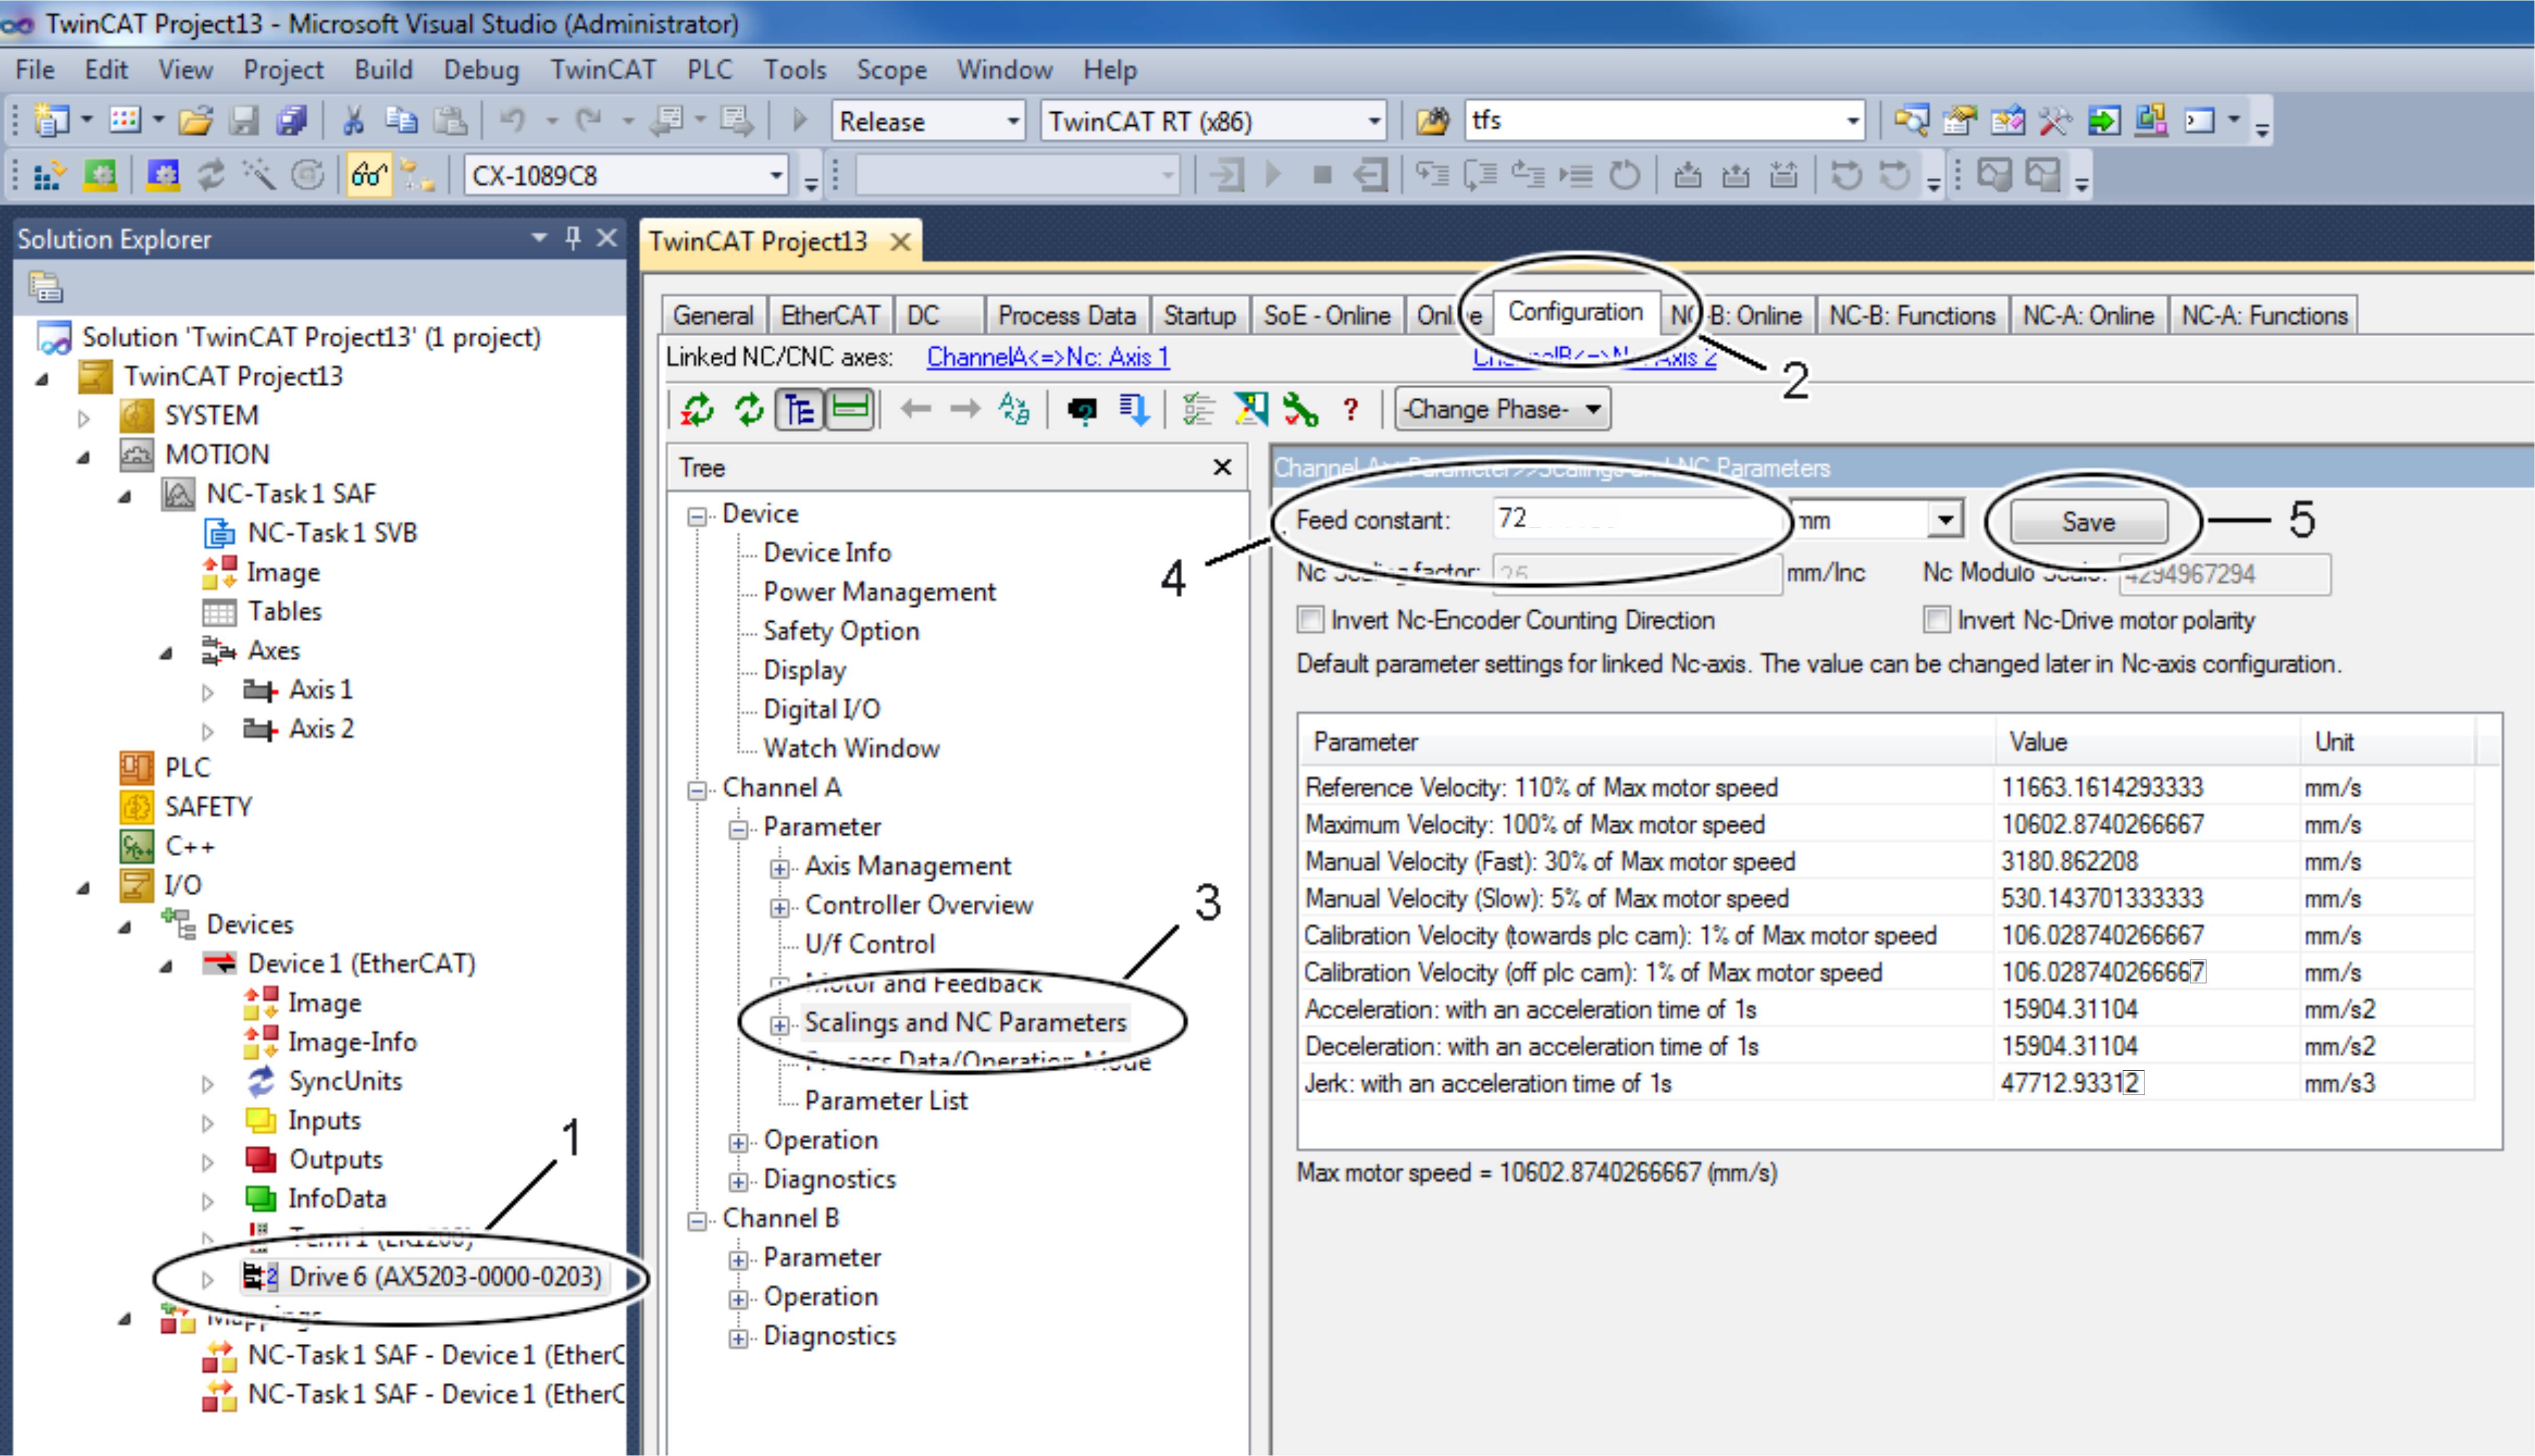Click the black device-identify question icon
This screenshot has height=1456, width=2535.
[1082, 410]
